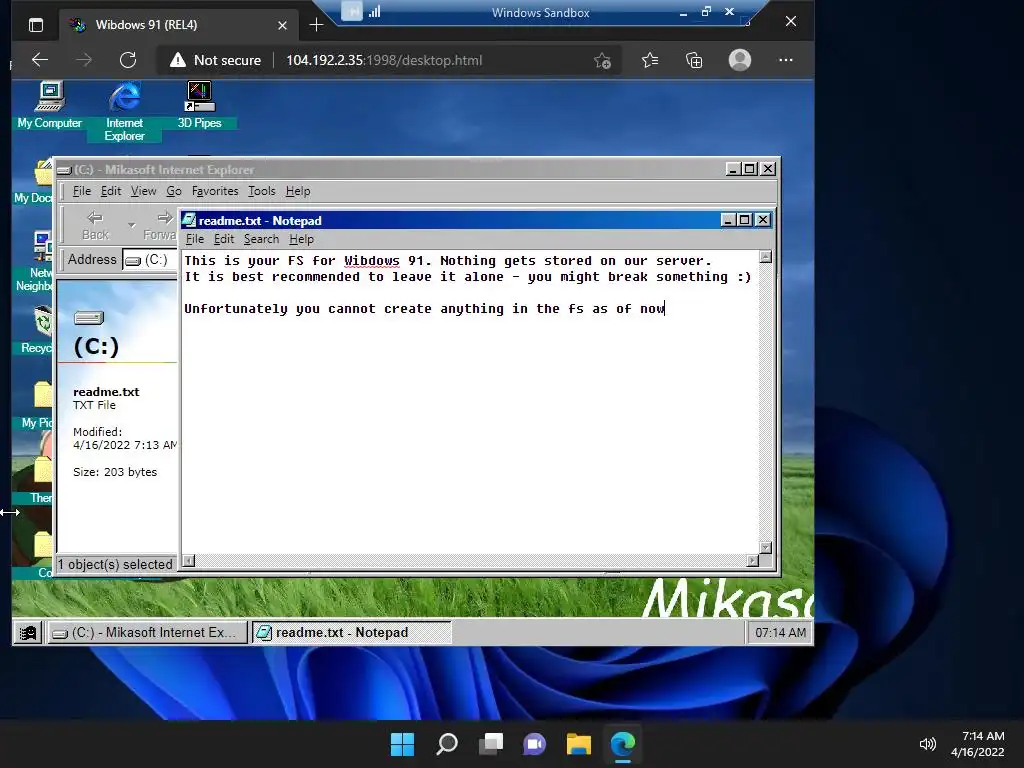Close the (C:) Mikasoft Internet Explorer window
This screenshot has height=768, width=1024.
pyautogui.click(x=768, y=168)
